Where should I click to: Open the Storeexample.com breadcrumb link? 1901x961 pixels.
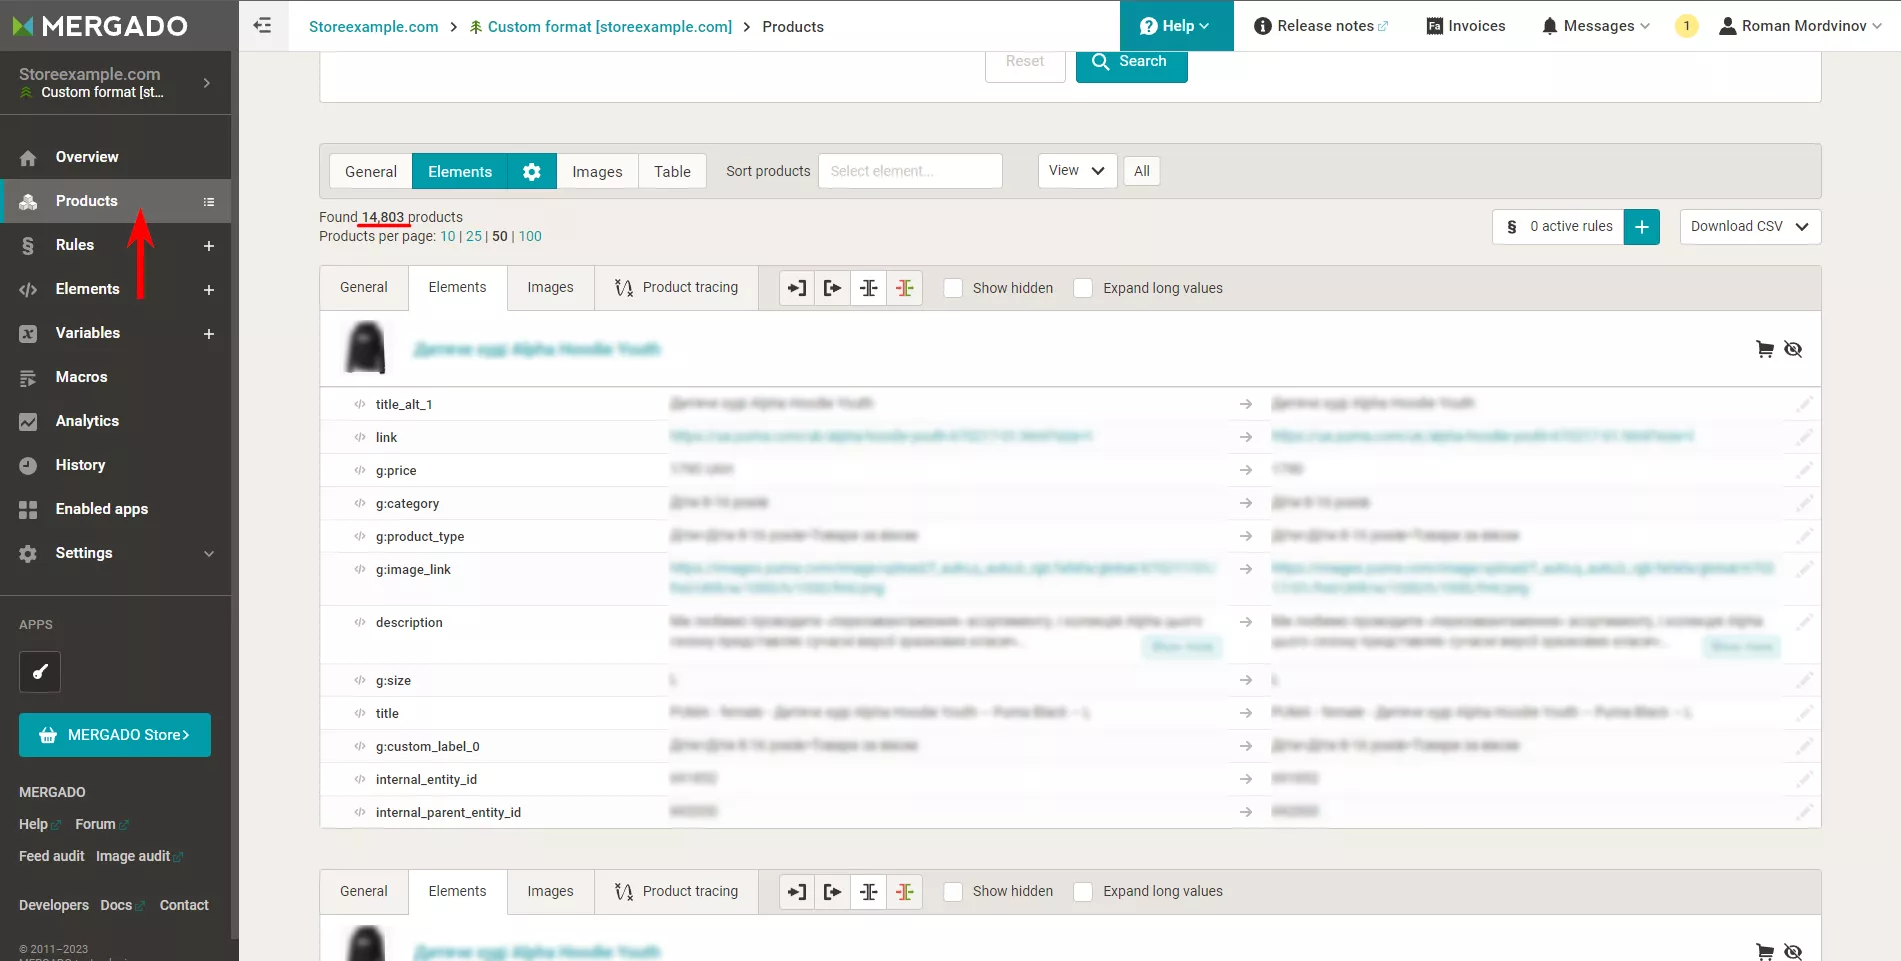[x=373, y=27]
